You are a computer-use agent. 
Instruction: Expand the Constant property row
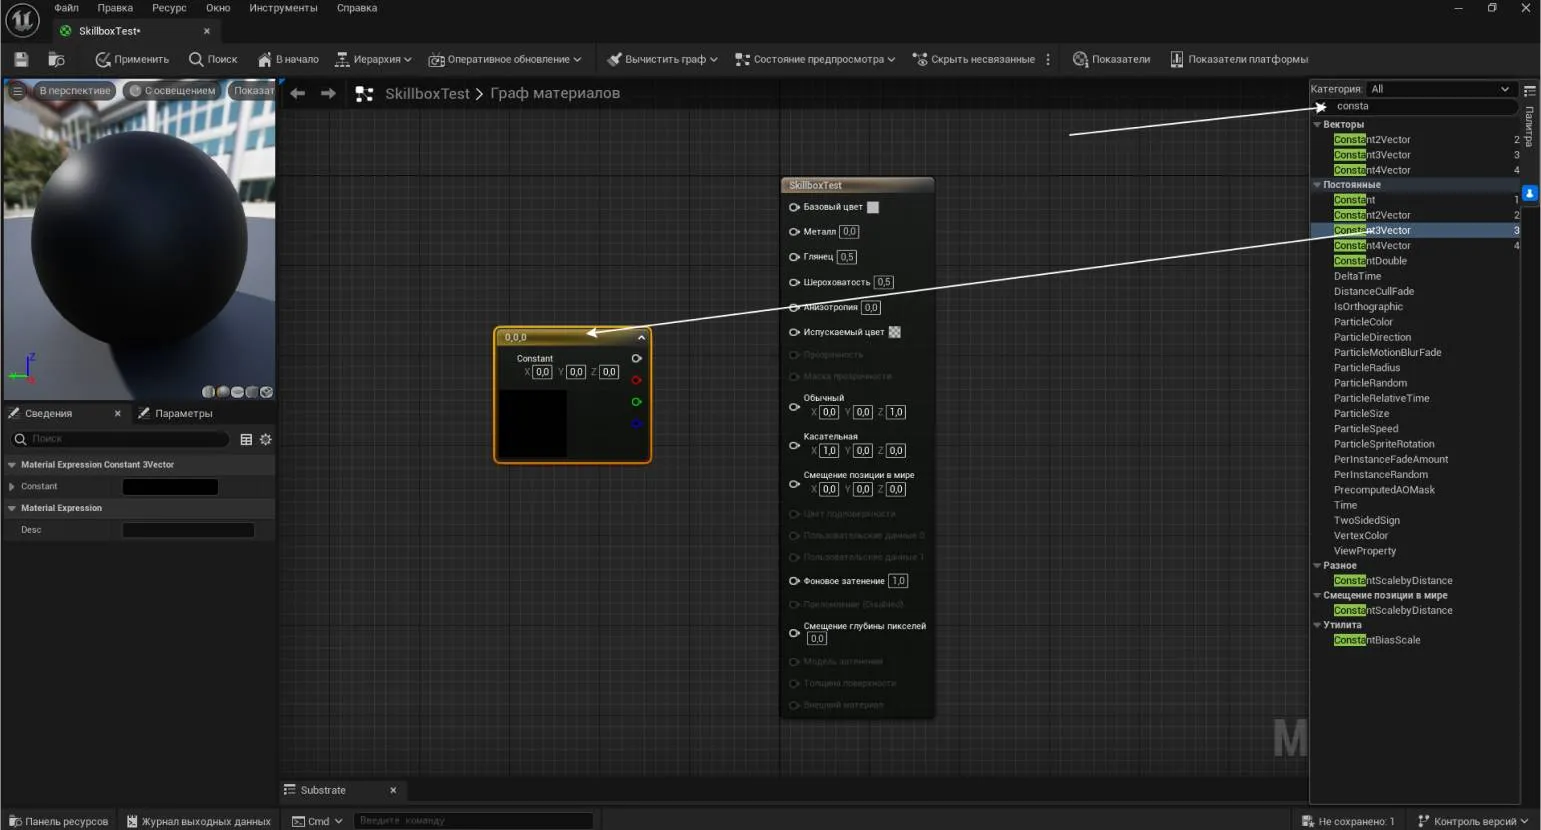12,487
